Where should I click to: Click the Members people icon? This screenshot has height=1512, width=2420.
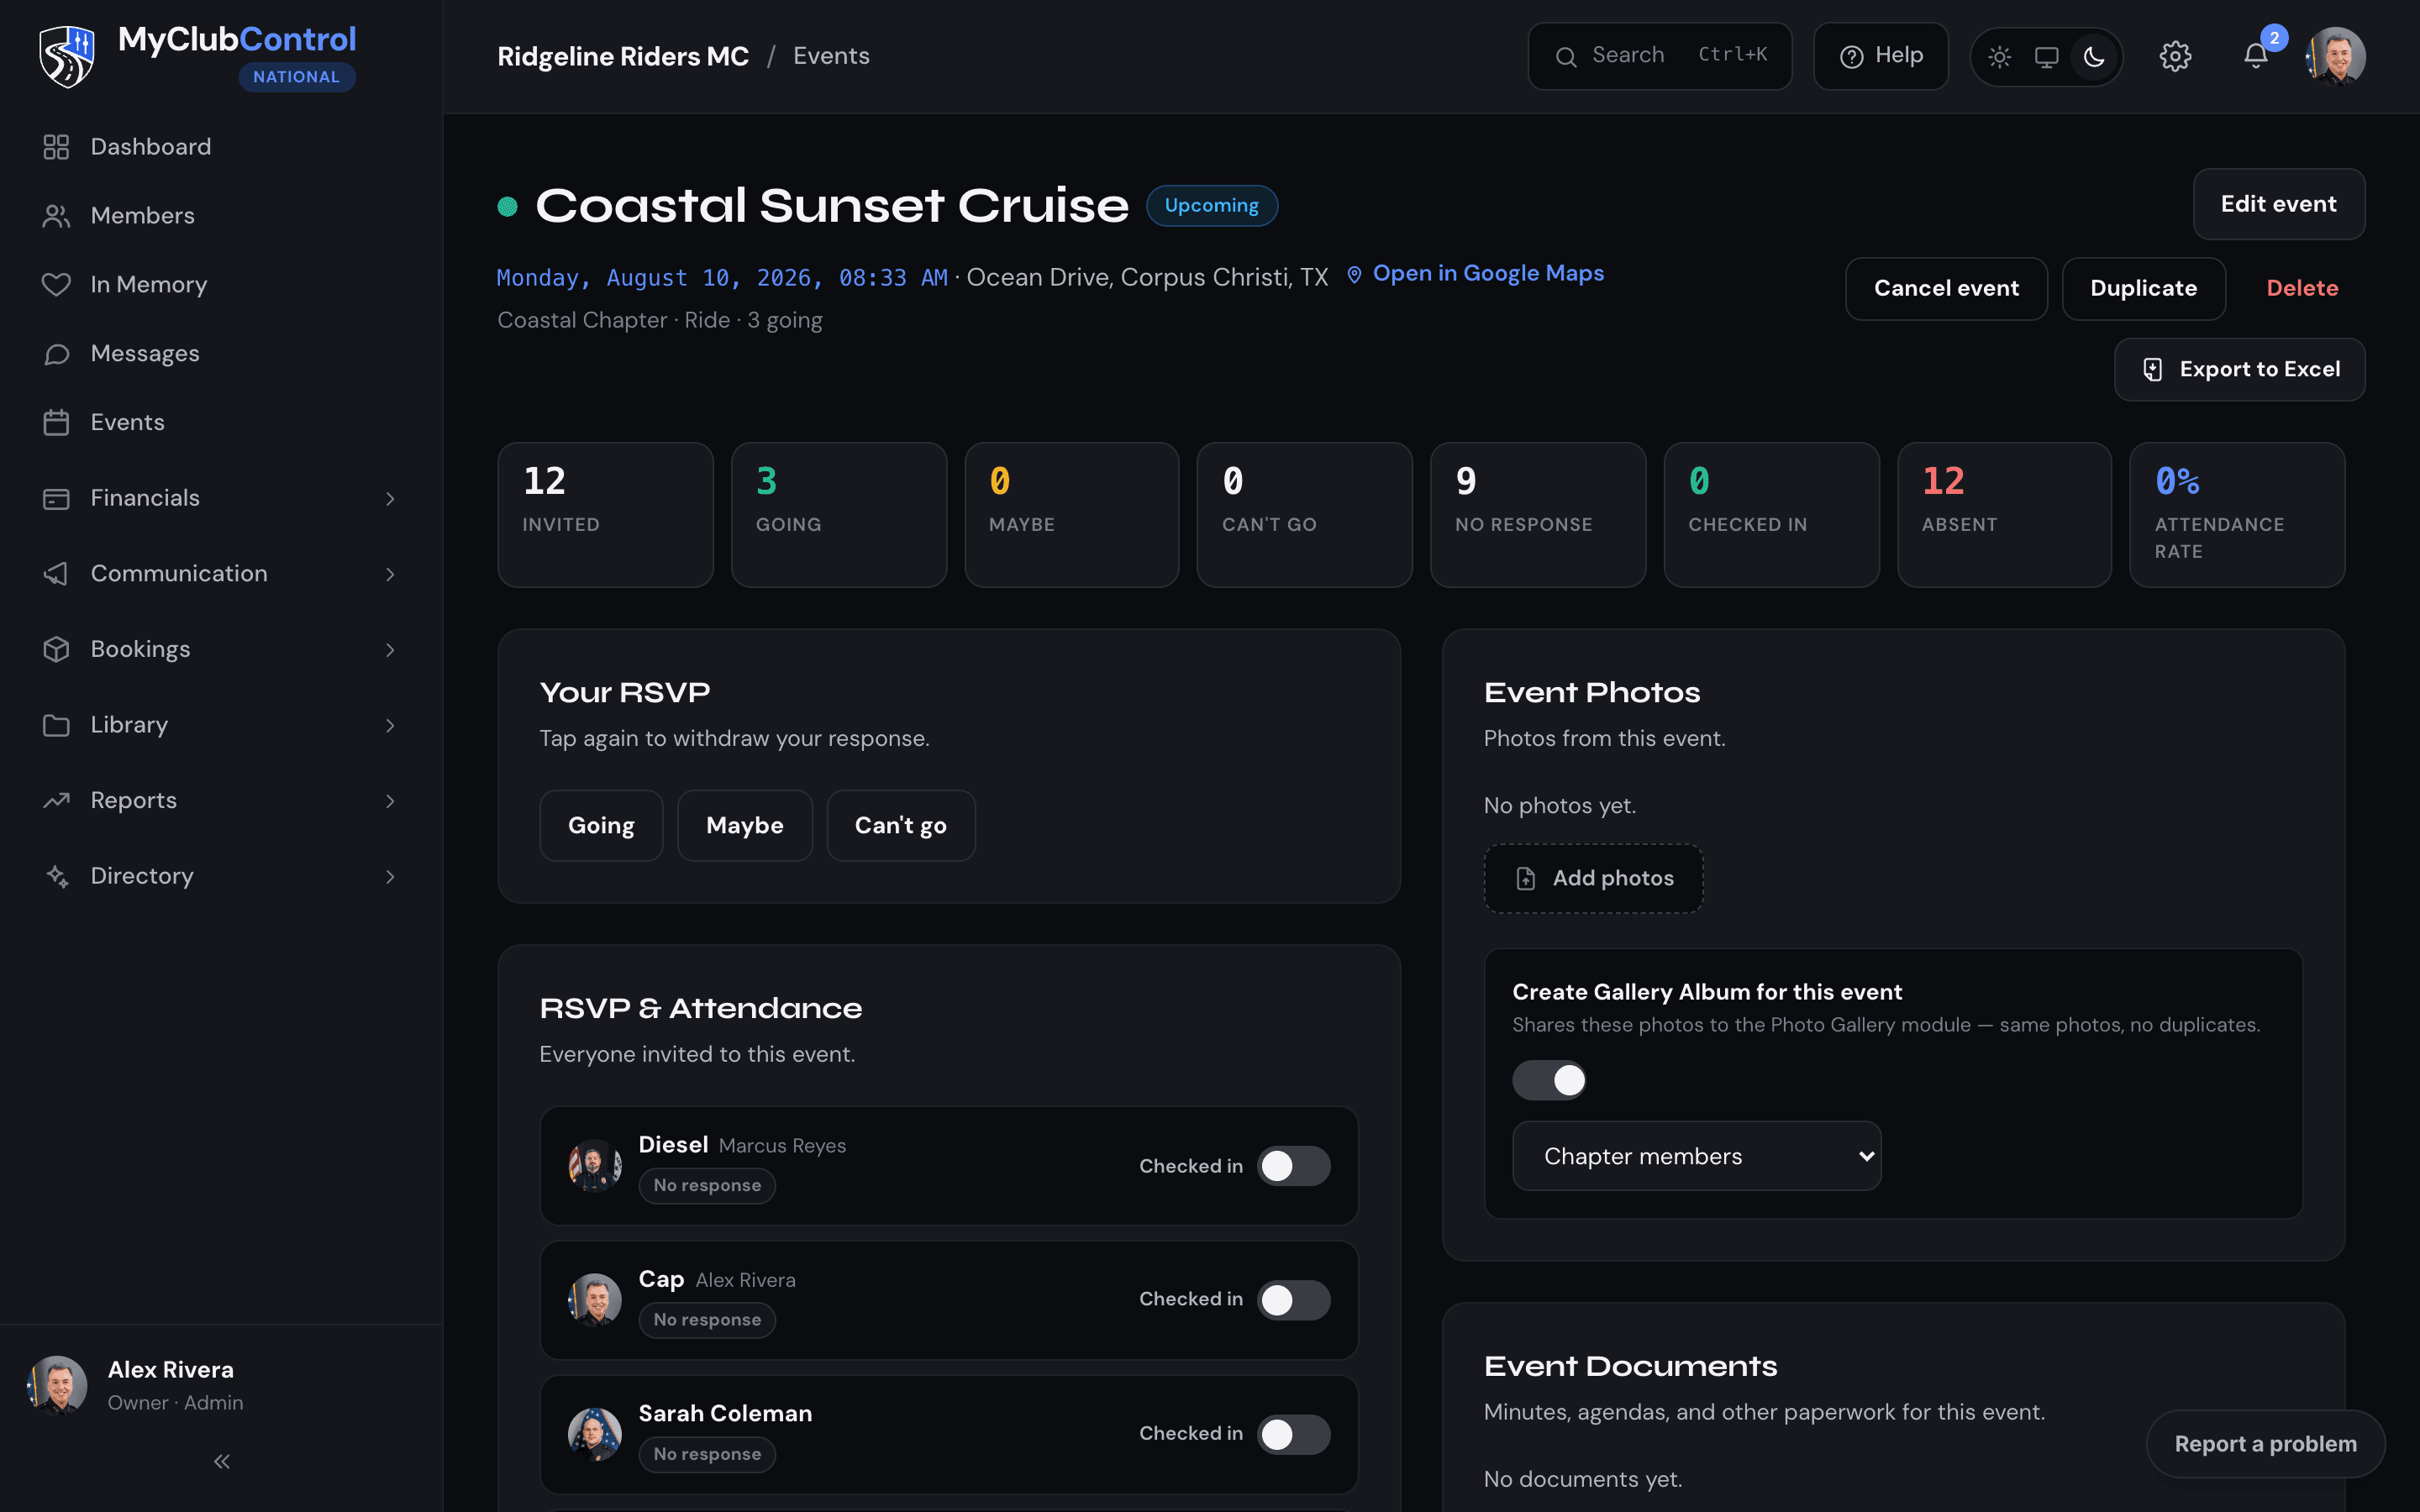[56, 216]
